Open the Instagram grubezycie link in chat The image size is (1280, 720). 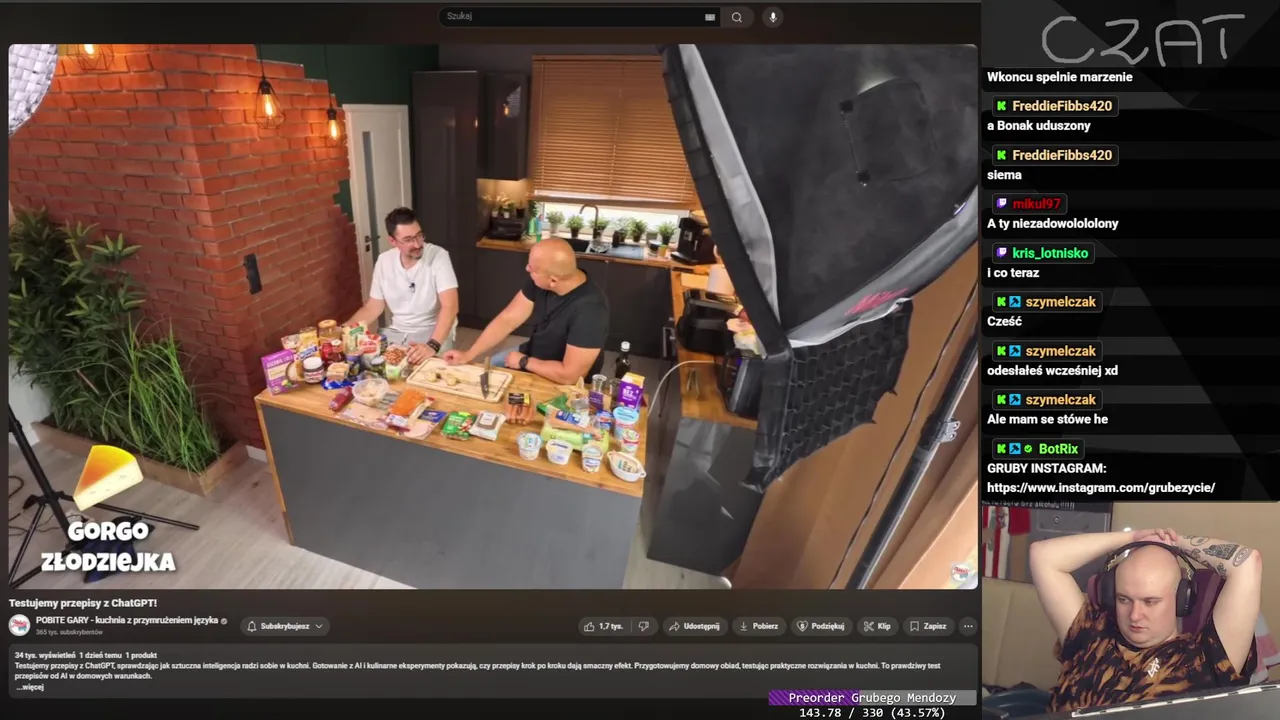click(x=1101, y=488)
